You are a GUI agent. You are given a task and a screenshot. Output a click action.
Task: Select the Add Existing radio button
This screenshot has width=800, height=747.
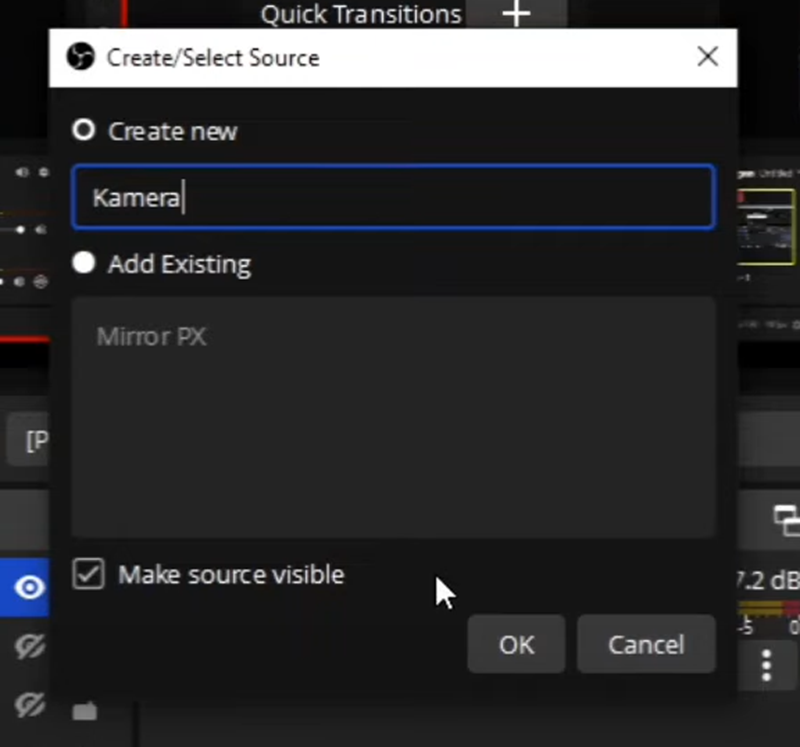click(84, 263)
